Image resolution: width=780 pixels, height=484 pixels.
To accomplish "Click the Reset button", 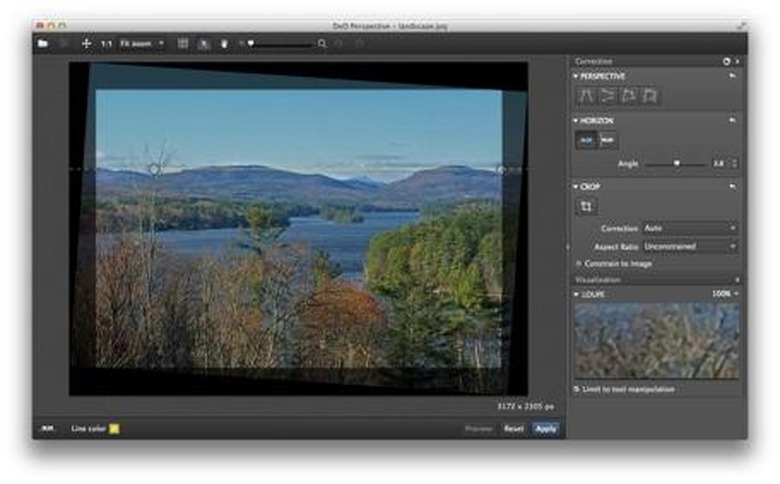I will pos(513,428).
